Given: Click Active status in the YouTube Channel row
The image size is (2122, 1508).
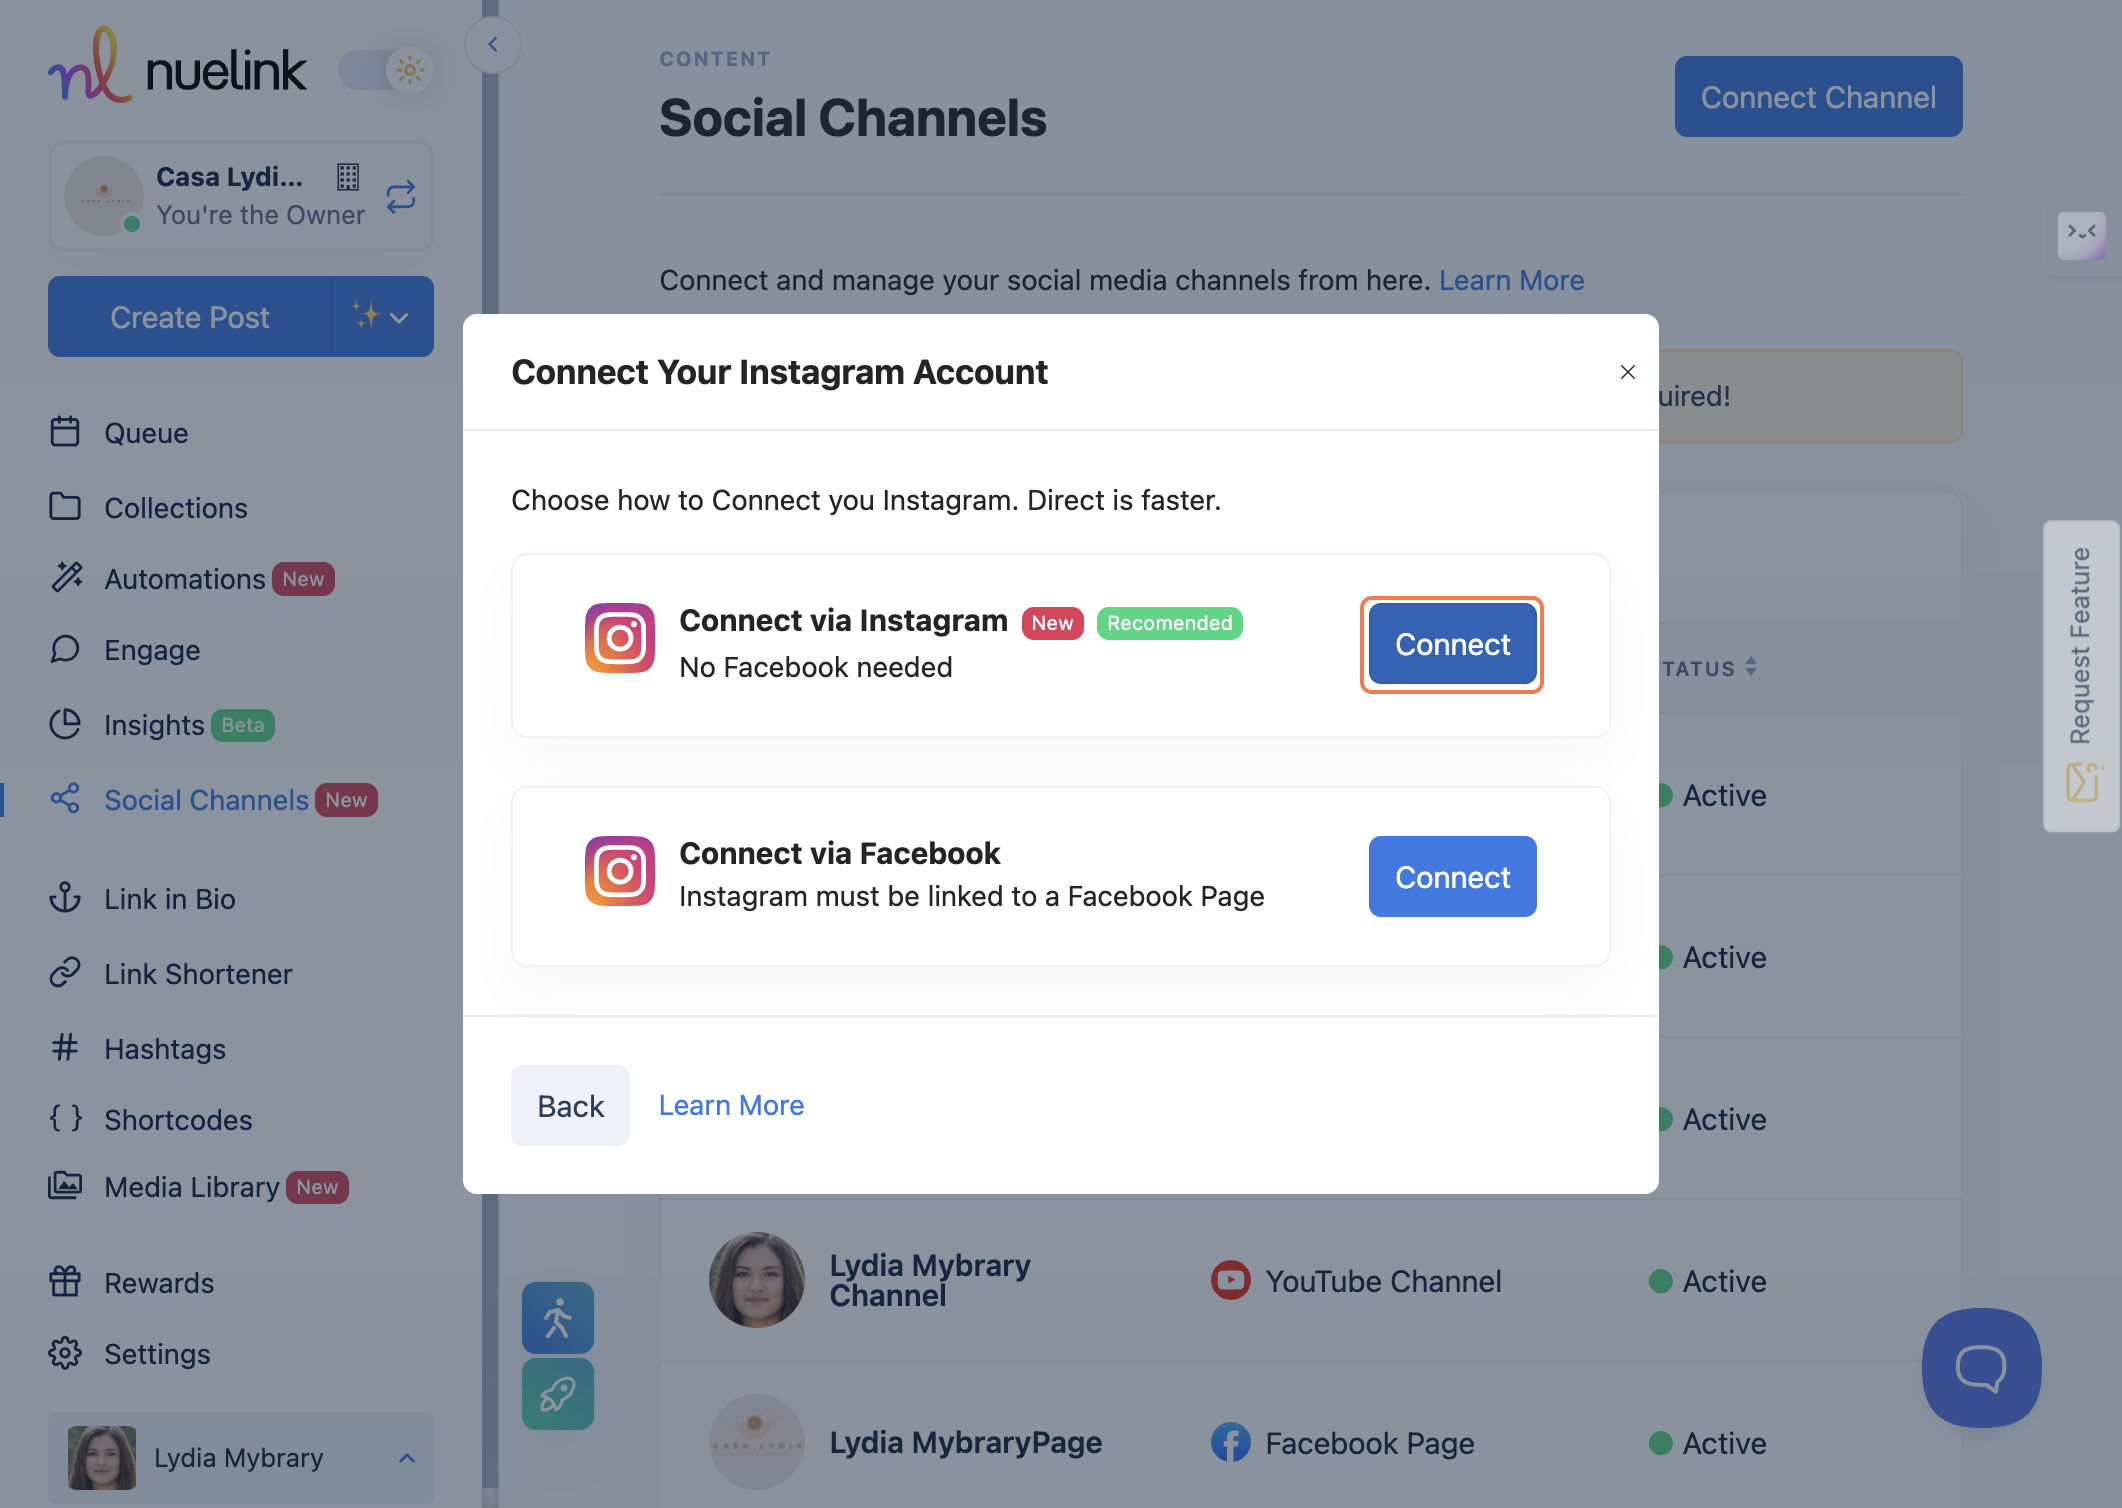Looking at the screenshot, I should tap(1708, 1281).
